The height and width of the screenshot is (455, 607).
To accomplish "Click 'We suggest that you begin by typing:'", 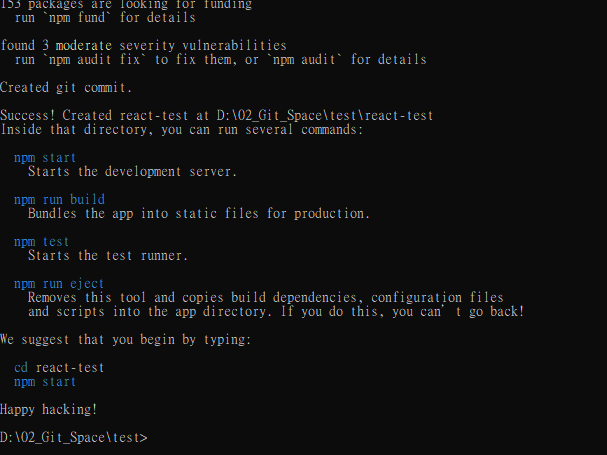I will click(x=126, y=340).
